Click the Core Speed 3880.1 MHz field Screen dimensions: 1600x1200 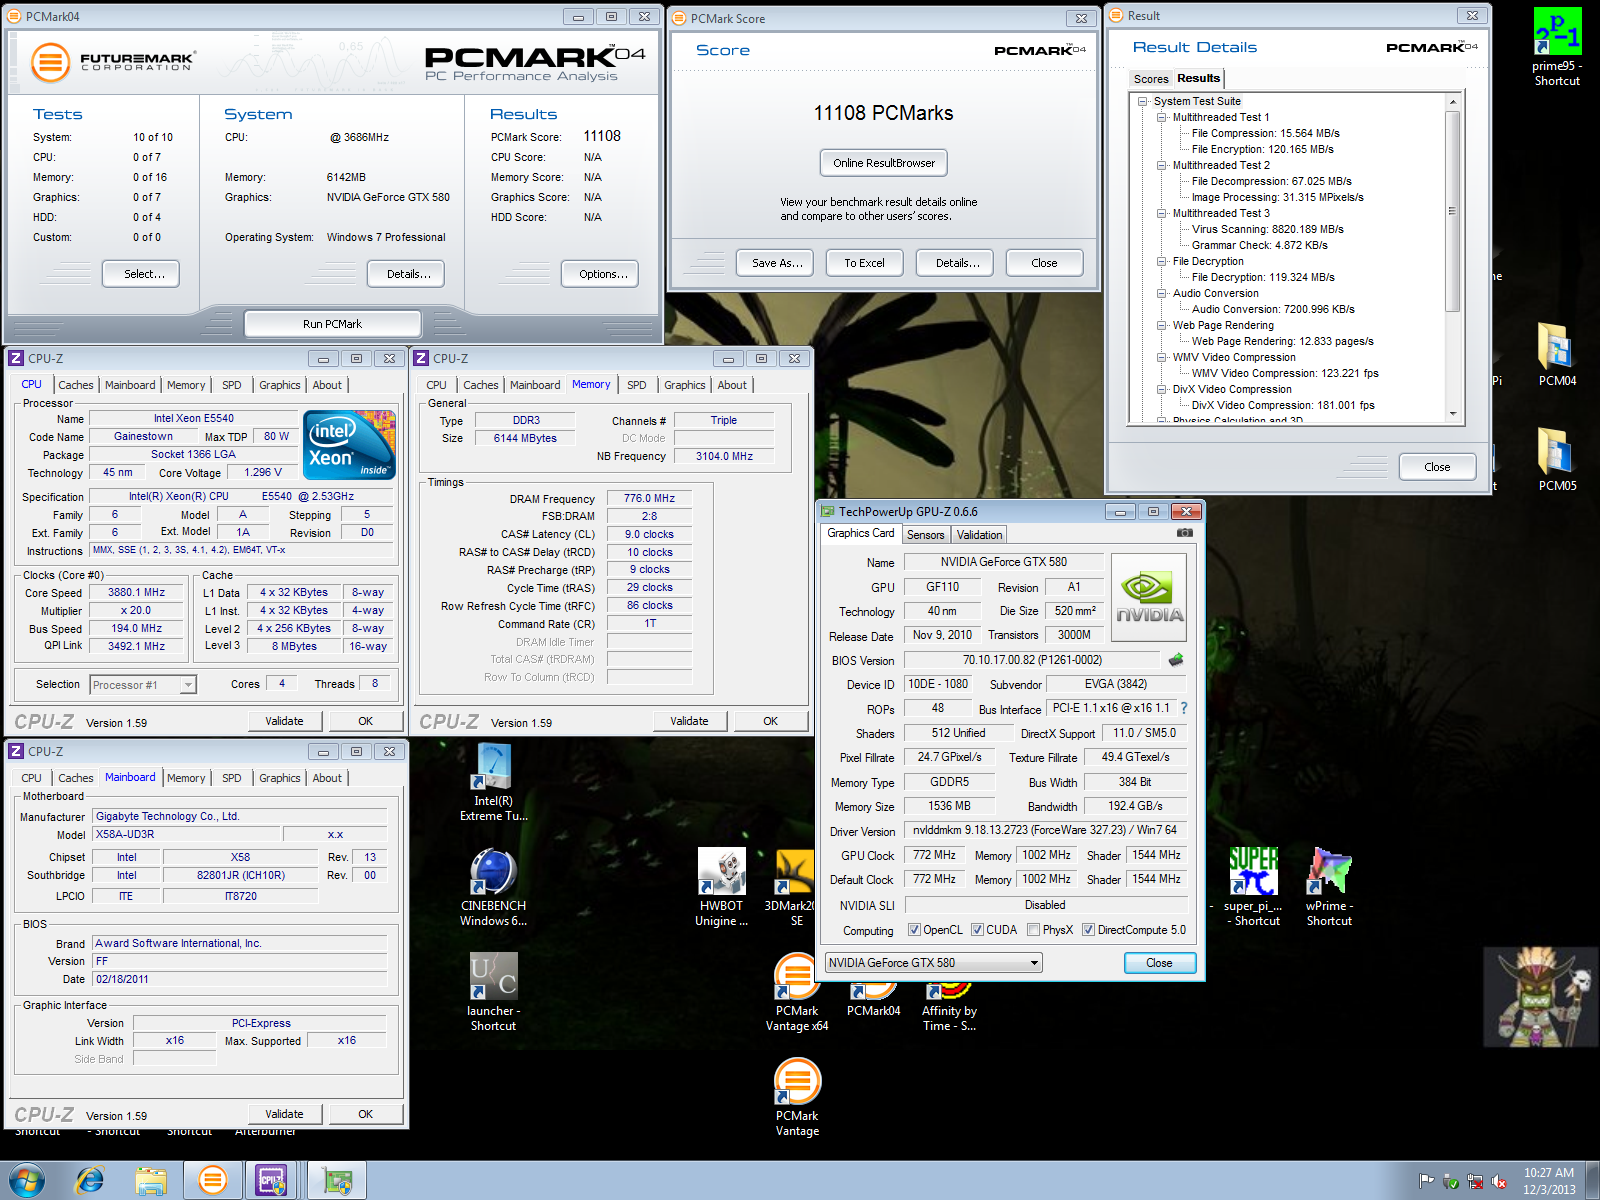pyautogui.click(x=136, y=593)
